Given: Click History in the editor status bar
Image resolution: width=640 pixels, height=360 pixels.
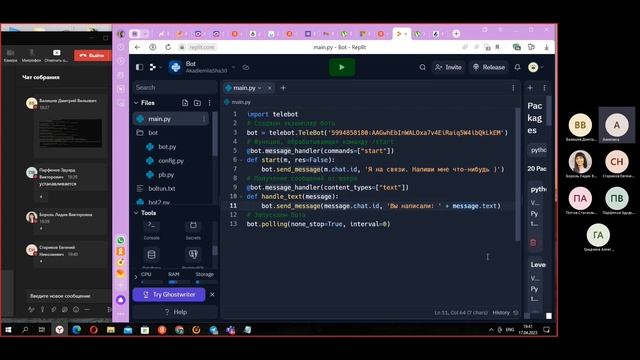Looking at the screenshot, I should pyautogui.click(x=505, y=313).
